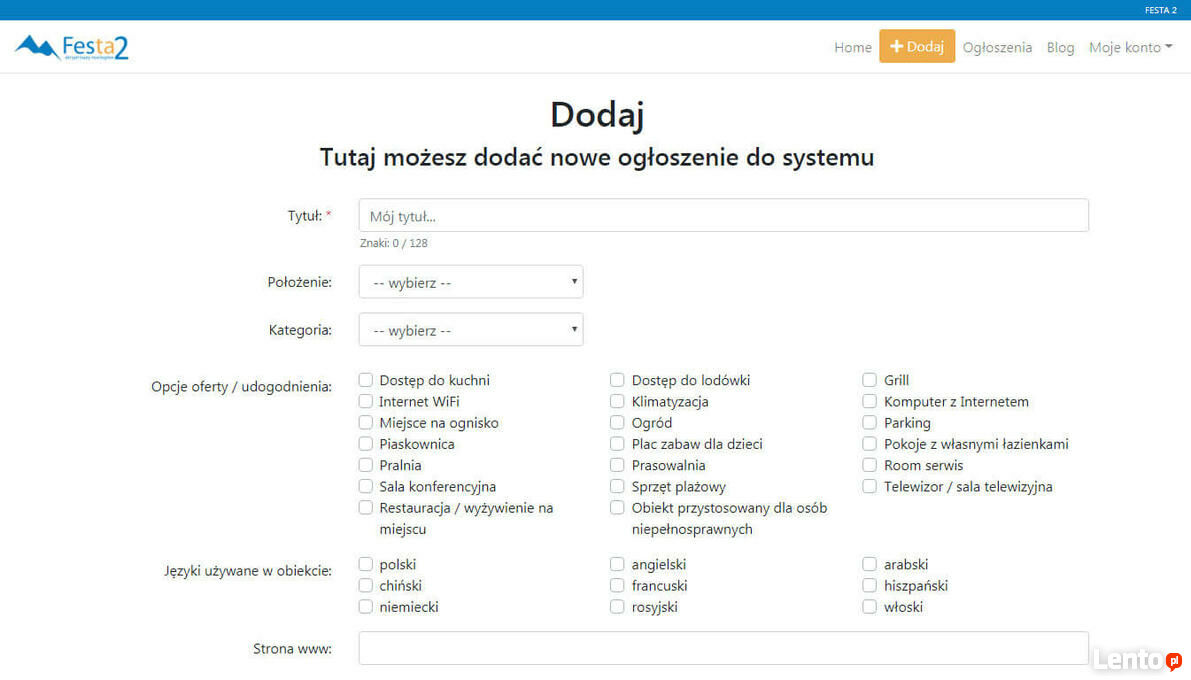Expand the Moje konto dropdown menu
This screenshot has width=1191, height=680.
coord(1130,47)
